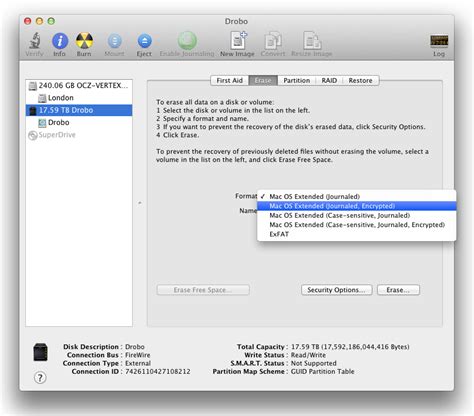Click the Drobo disk icon at bottom
Viewport: 474px width, 416px height.
40,352
